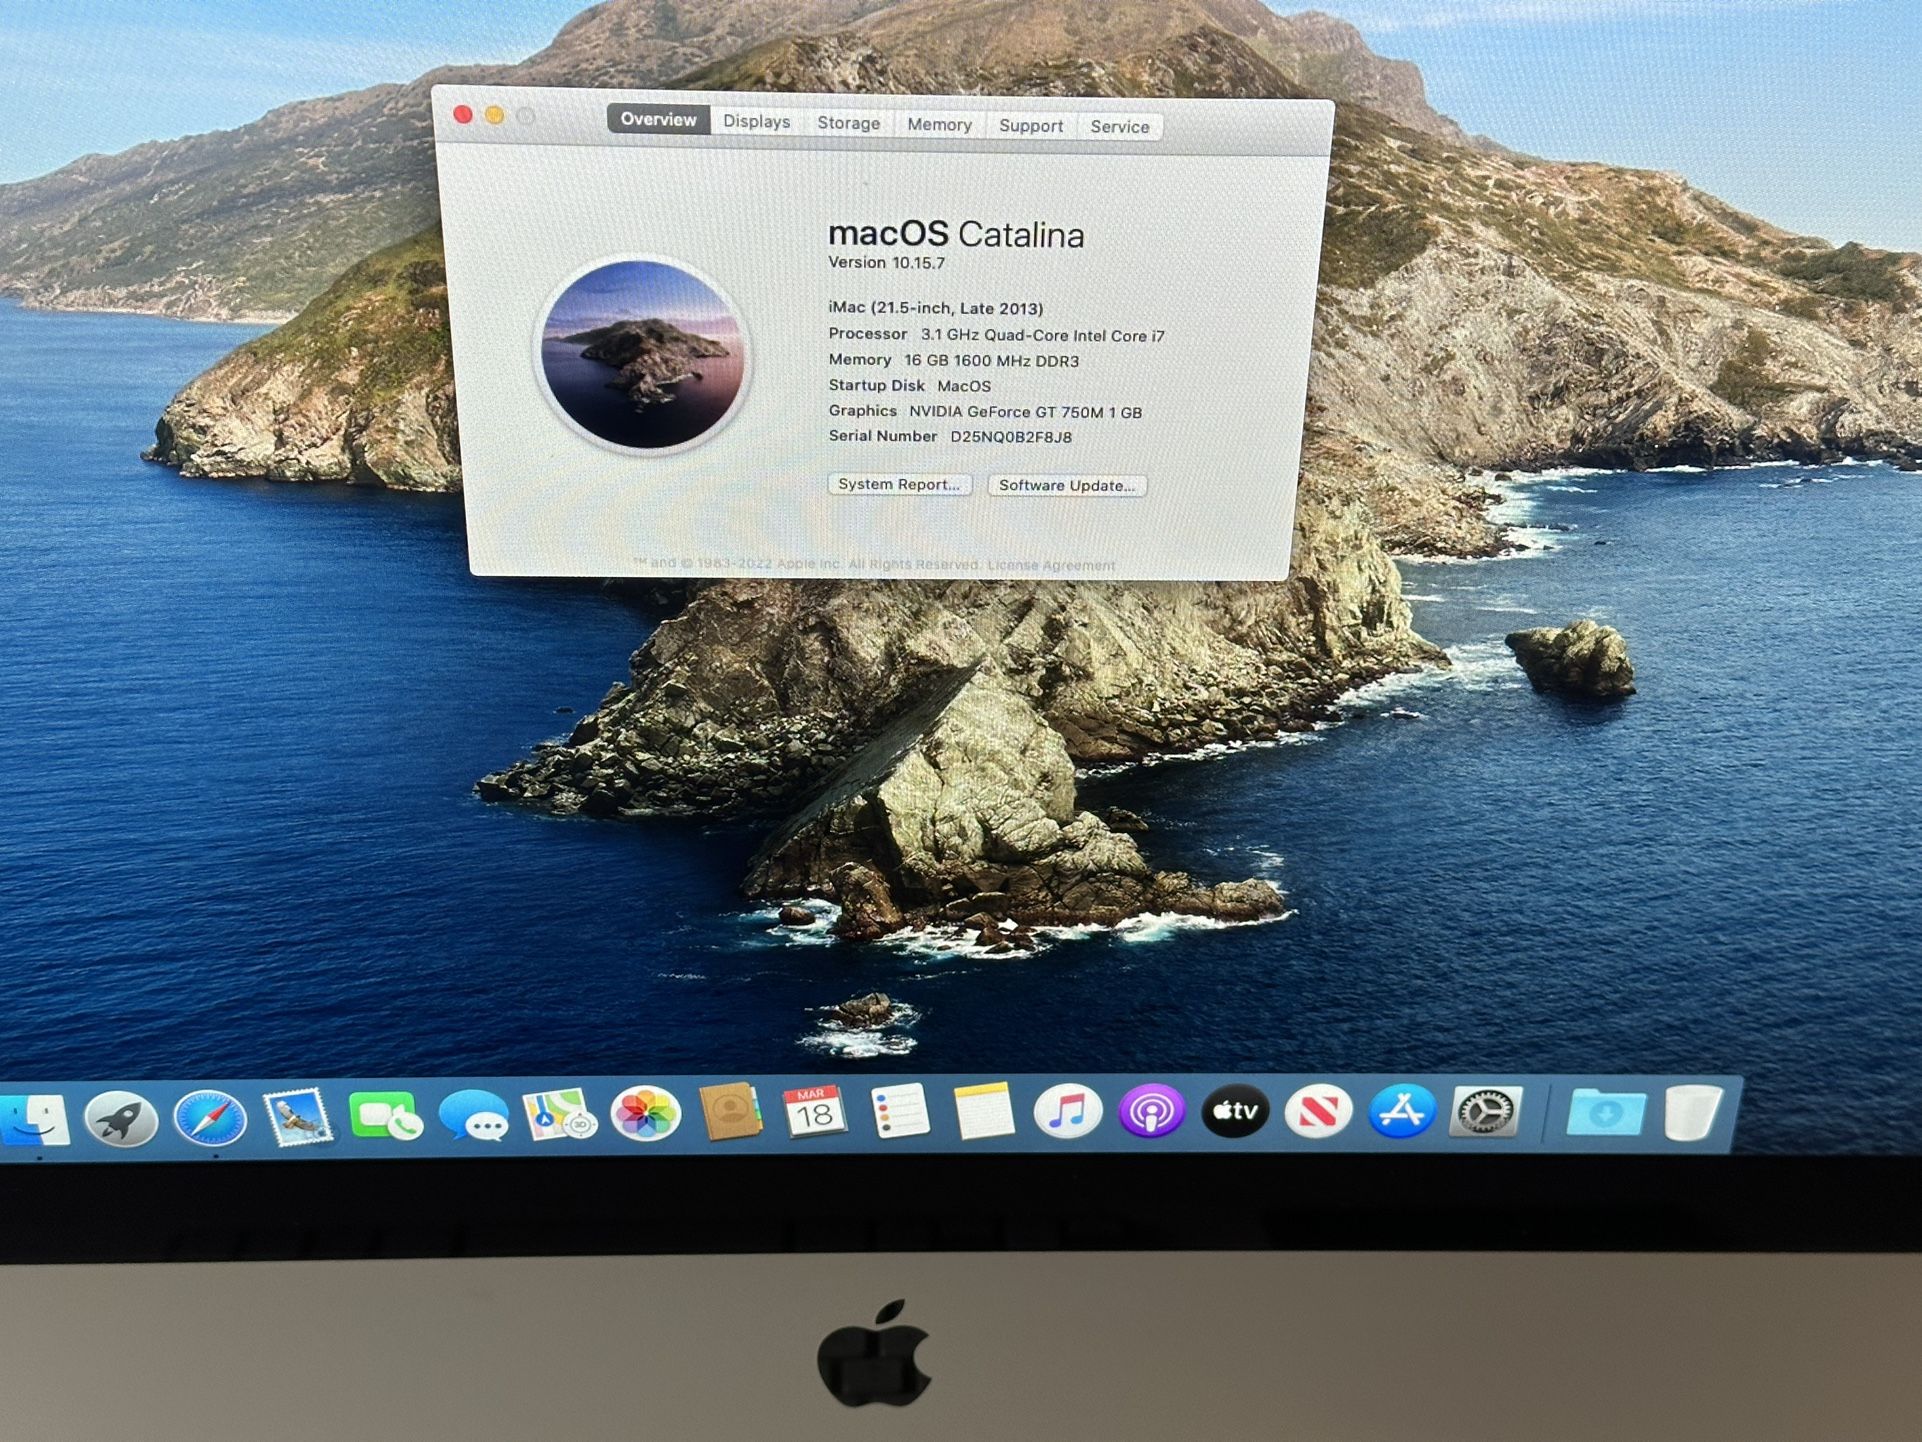
Task: Open Music note icon in Dock
Action: pyautogui.click(x=1067, y=1110)
